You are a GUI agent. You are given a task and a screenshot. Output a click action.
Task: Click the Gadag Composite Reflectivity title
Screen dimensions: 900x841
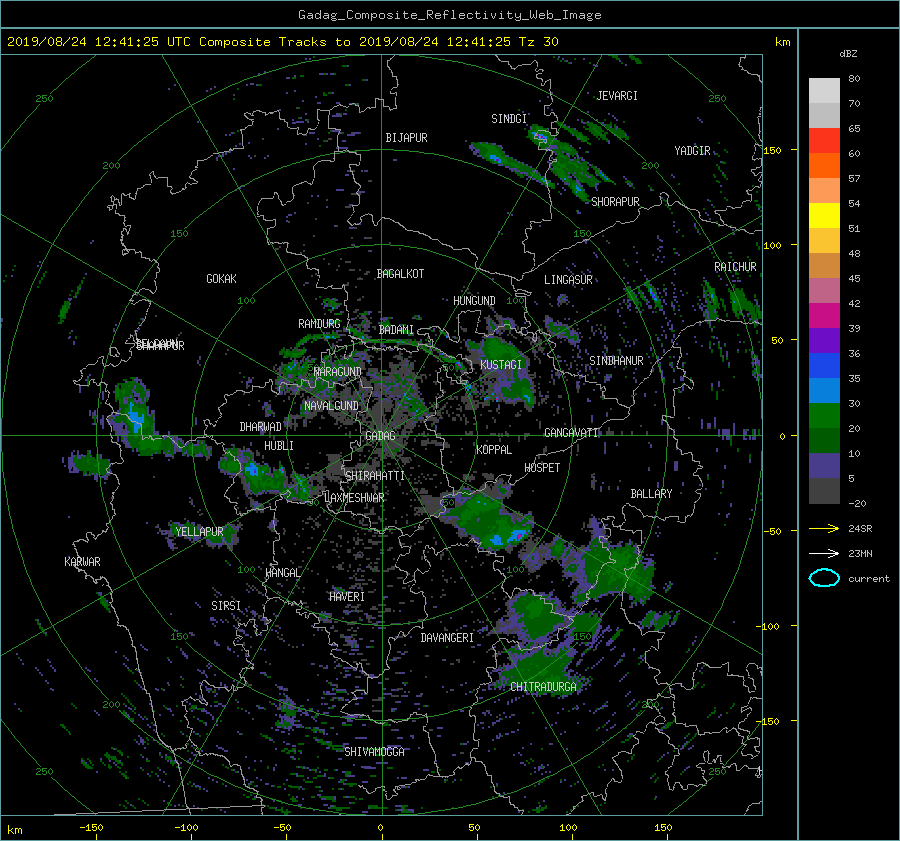click(449, 15)
